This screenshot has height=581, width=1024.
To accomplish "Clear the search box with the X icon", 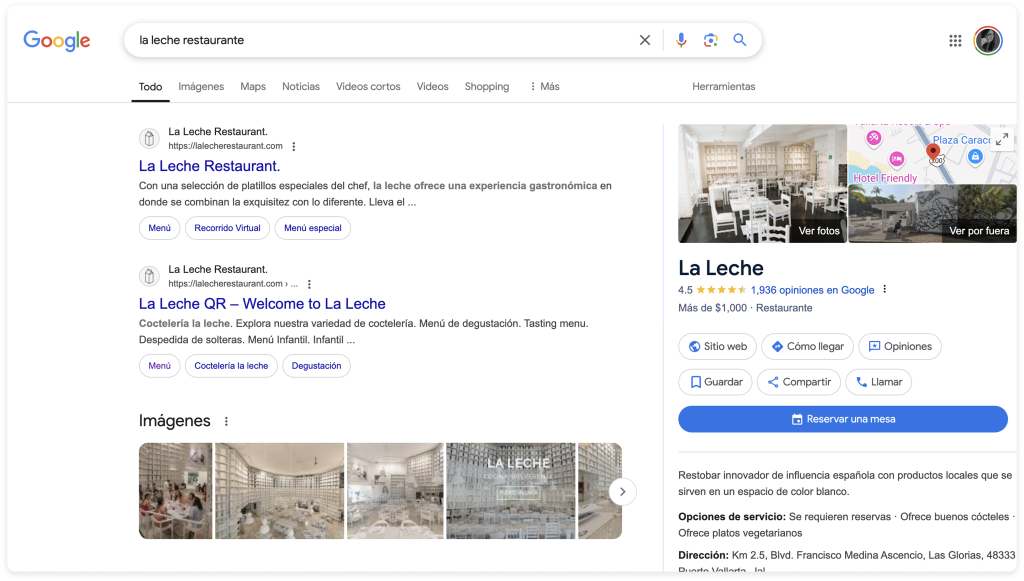I will tap(645, 40).
